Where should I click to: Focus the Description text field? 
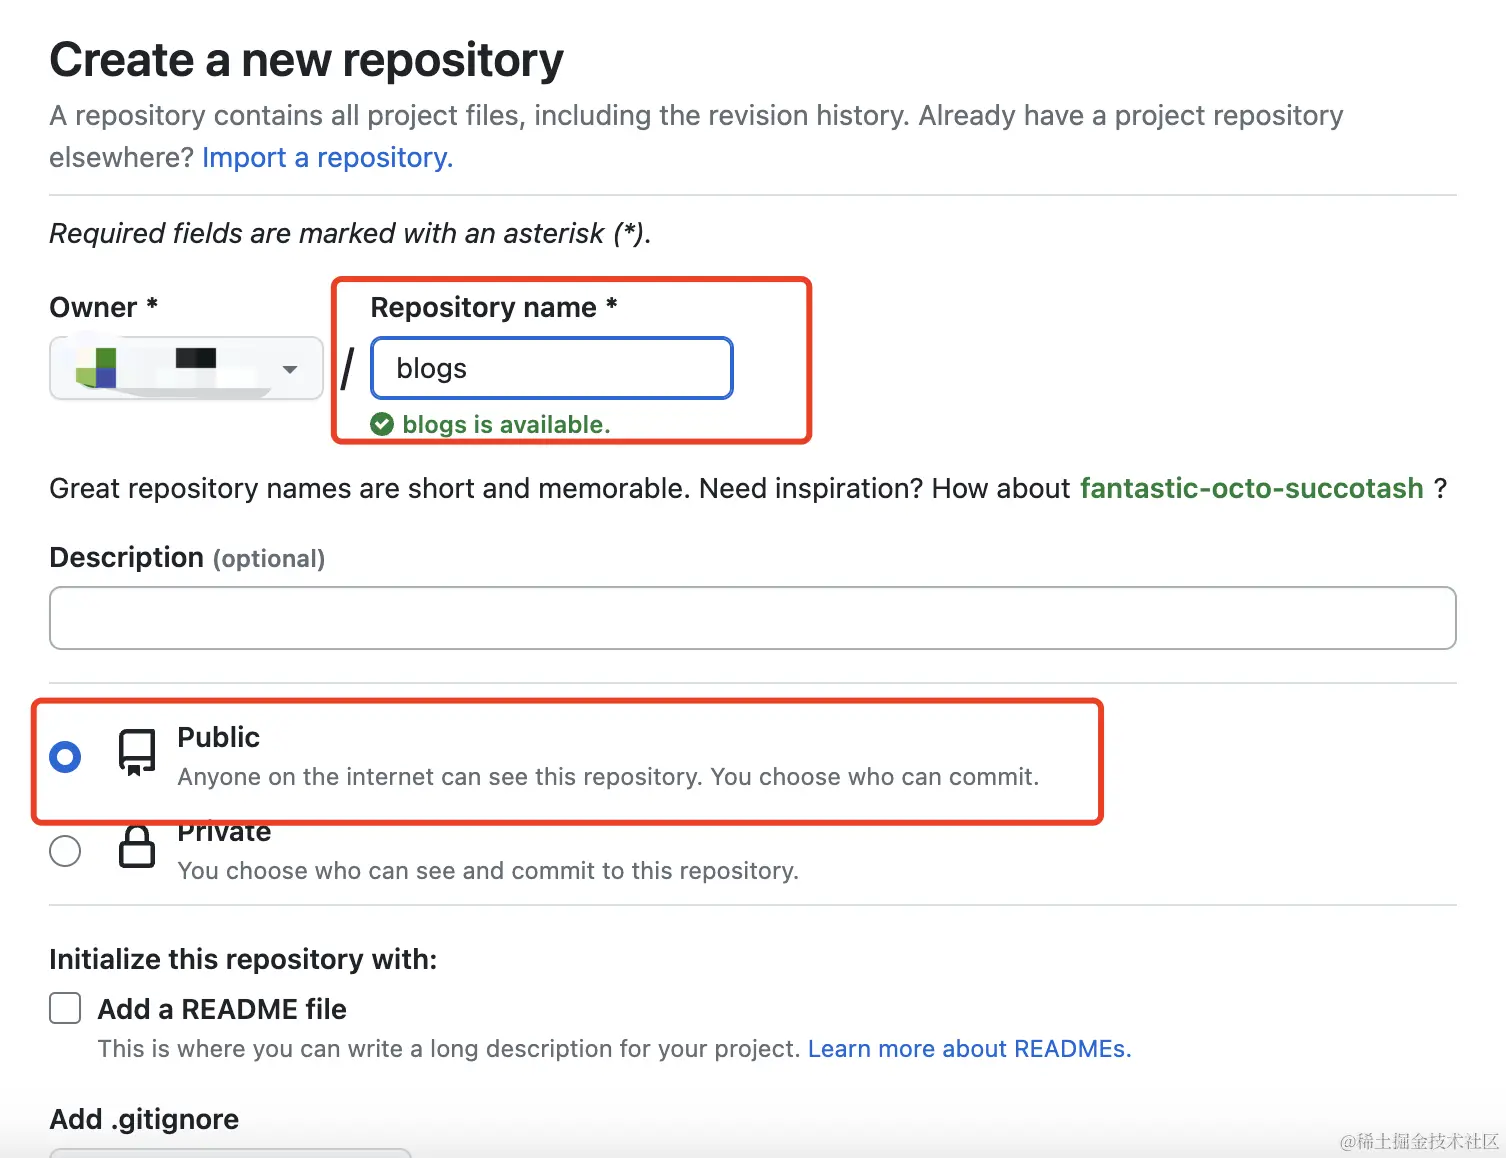(x=752, y=618)
